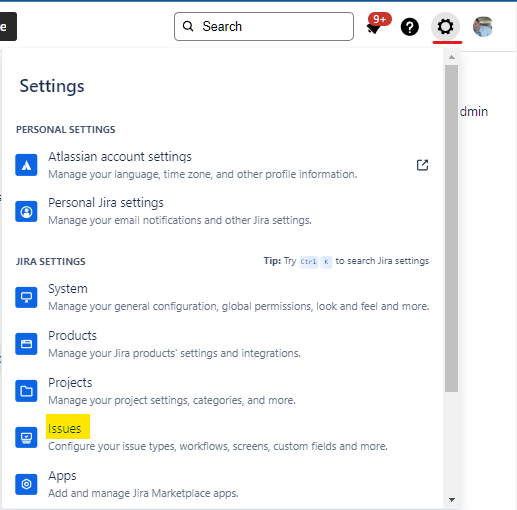Click the Personal Jira settings person icon

26,211
